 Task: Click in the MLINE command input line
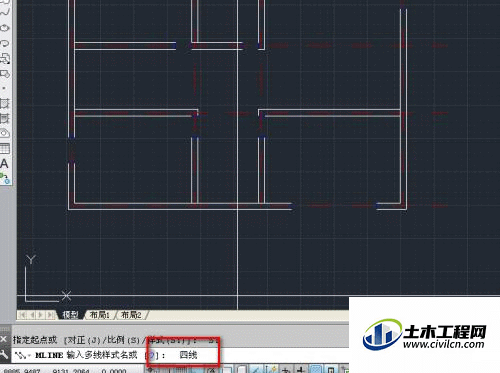click(180, 355)
